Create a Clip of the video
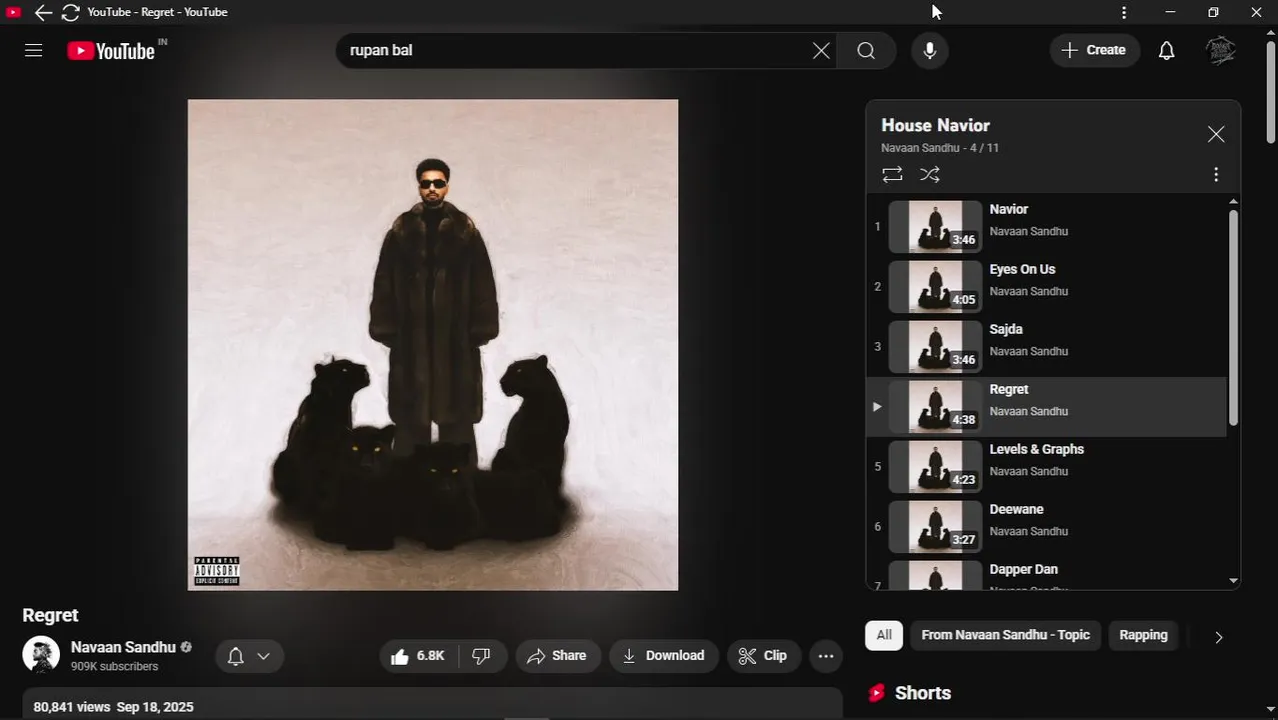 click(763, 656)
